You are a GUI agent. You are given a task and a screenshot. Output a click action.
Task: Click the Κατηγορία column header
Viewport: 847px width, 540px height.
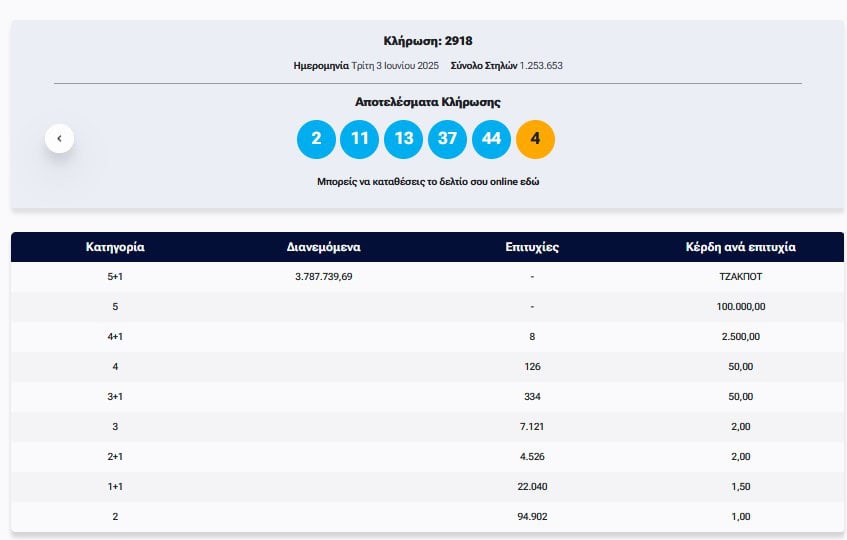pos(115,247)
